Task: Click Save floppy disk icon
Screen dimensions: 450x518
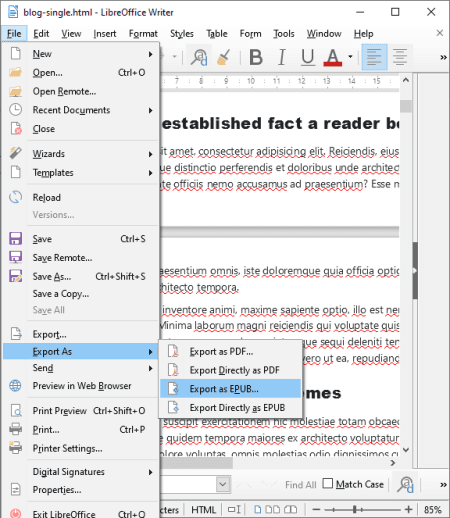Action: coord(15,239)
